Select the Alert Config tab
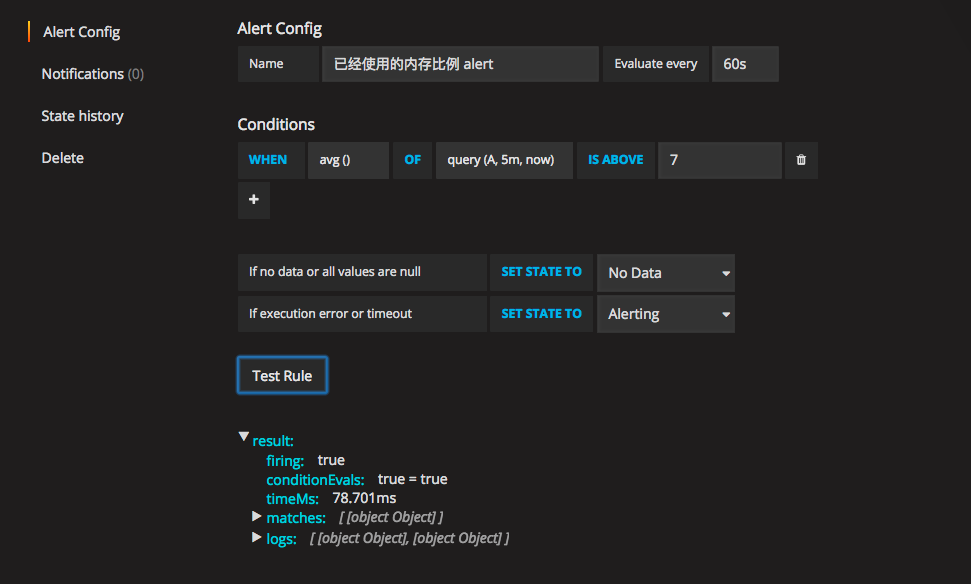Image resolution: width=971 pixels, height=584 pixels. tap(81, 32)
